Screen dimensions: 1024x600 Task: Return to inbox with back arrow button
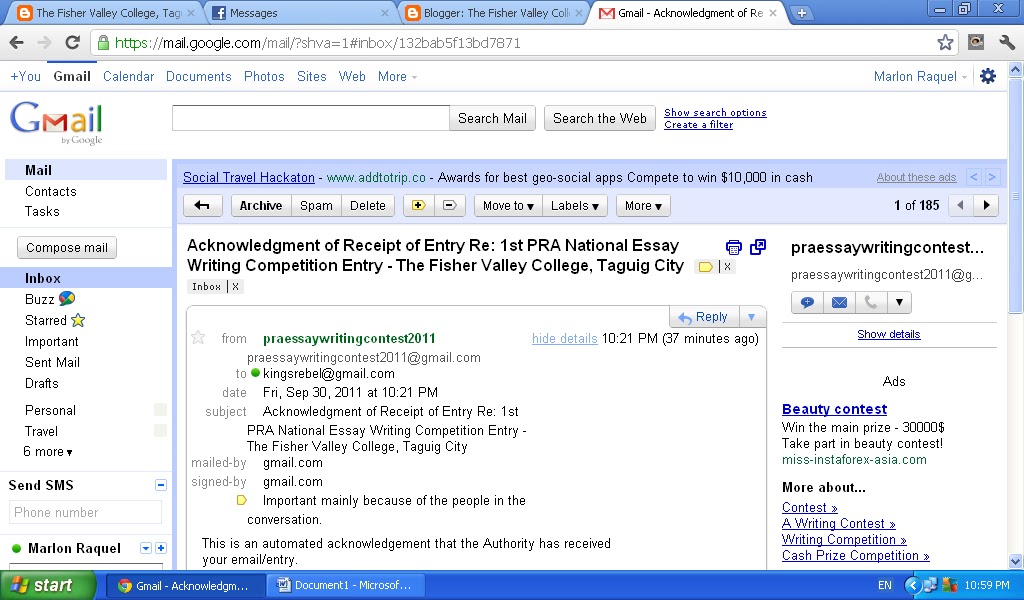(x=202, y=206)
